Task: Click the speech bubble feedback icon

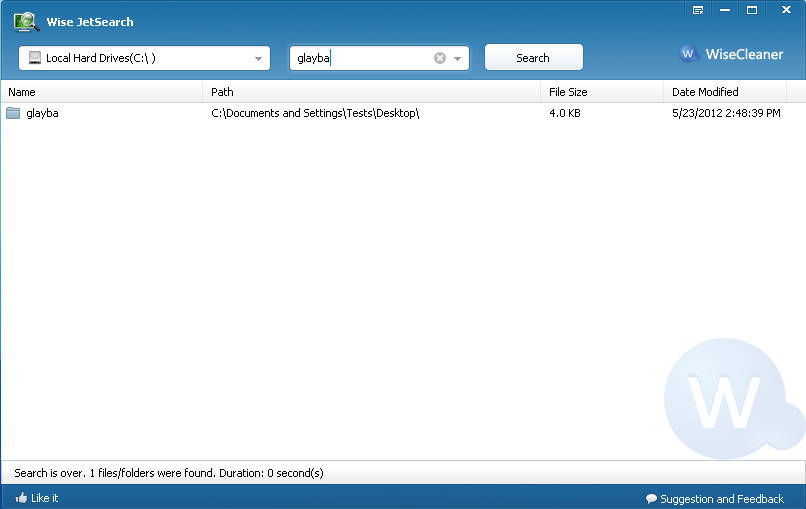Action: tap(651, 499)
